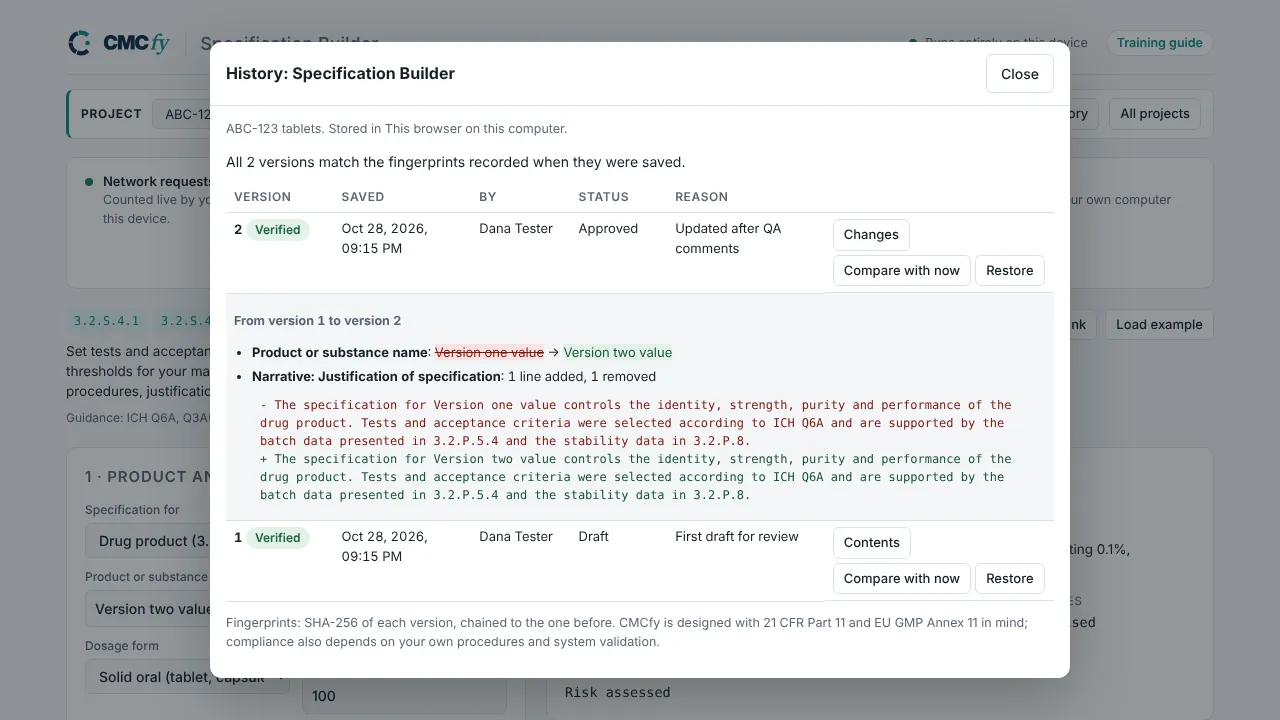Click 'First draft for review' reason
This screenshot has width=1280, height=720.
737,537
